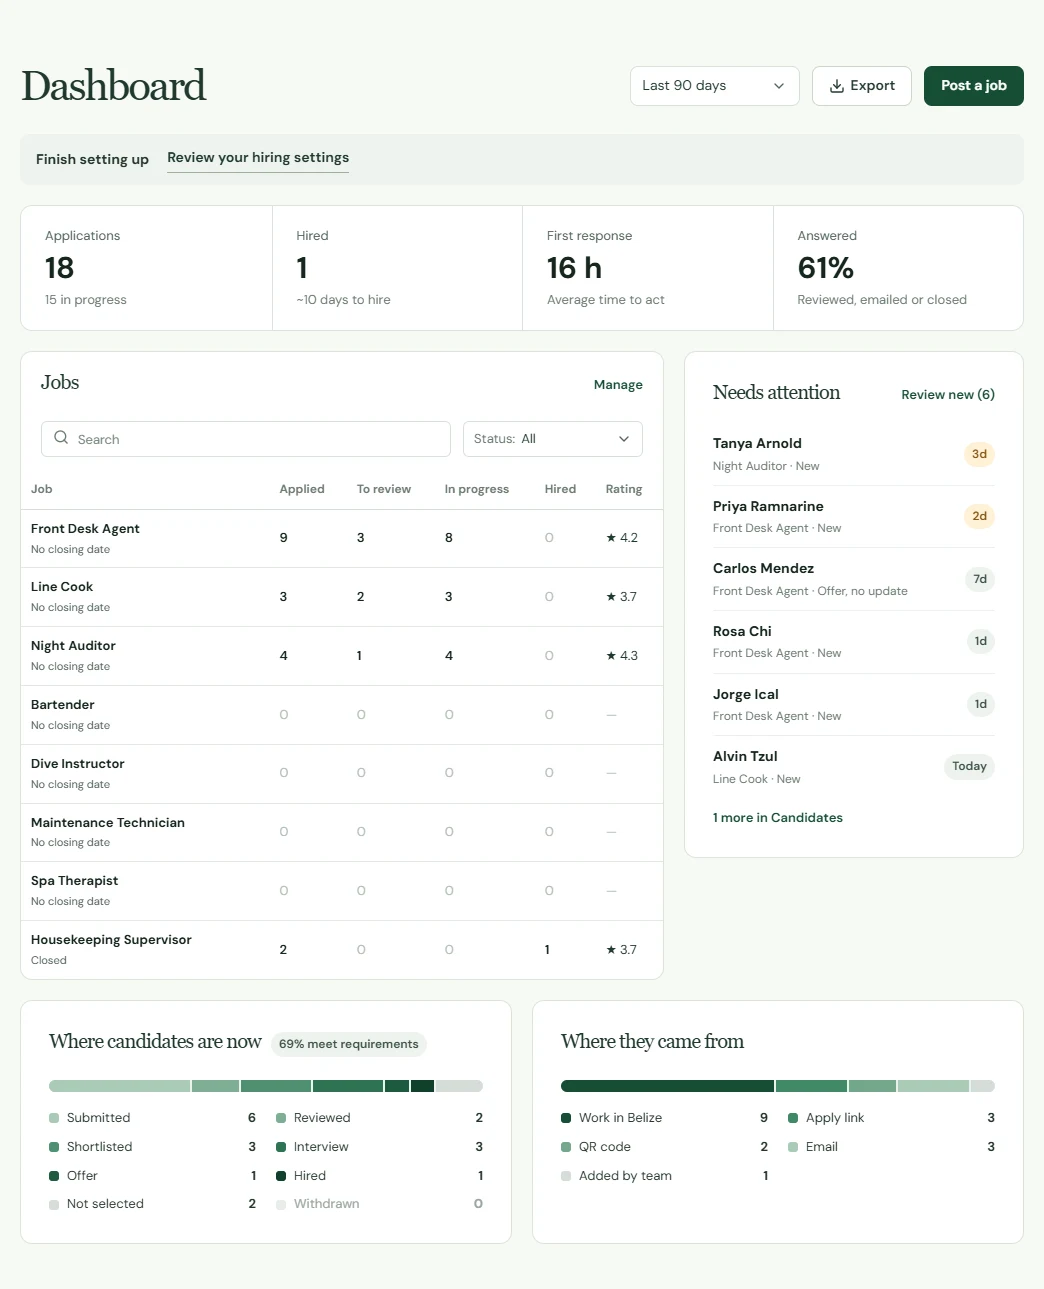Viewport: 1044px width, 1289px height.
Task: Click the 7d badge for Carlos Mendez
Action: pos(980,579)
